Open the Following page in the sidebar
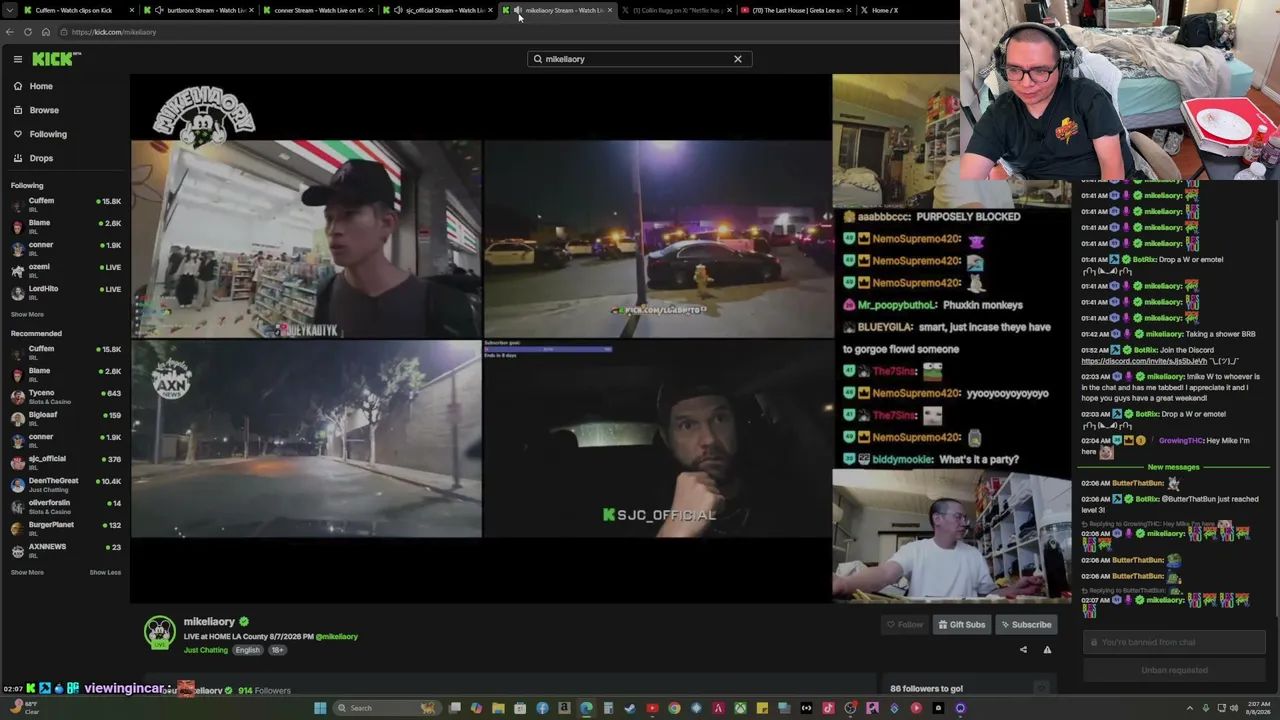This screenshot has width=1280, height=720. pyautogui.click(x=47, y=134)
